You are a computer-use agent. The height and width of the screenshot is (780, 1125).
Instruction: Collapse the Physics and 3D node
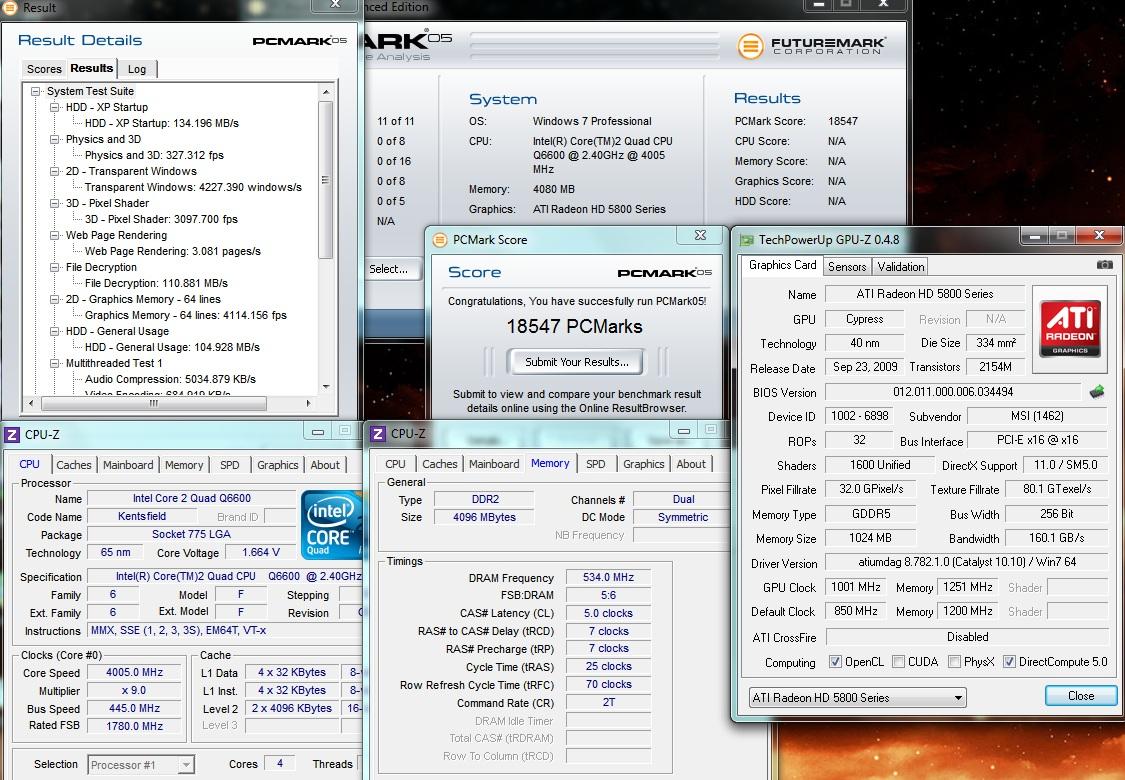[55, 139]
